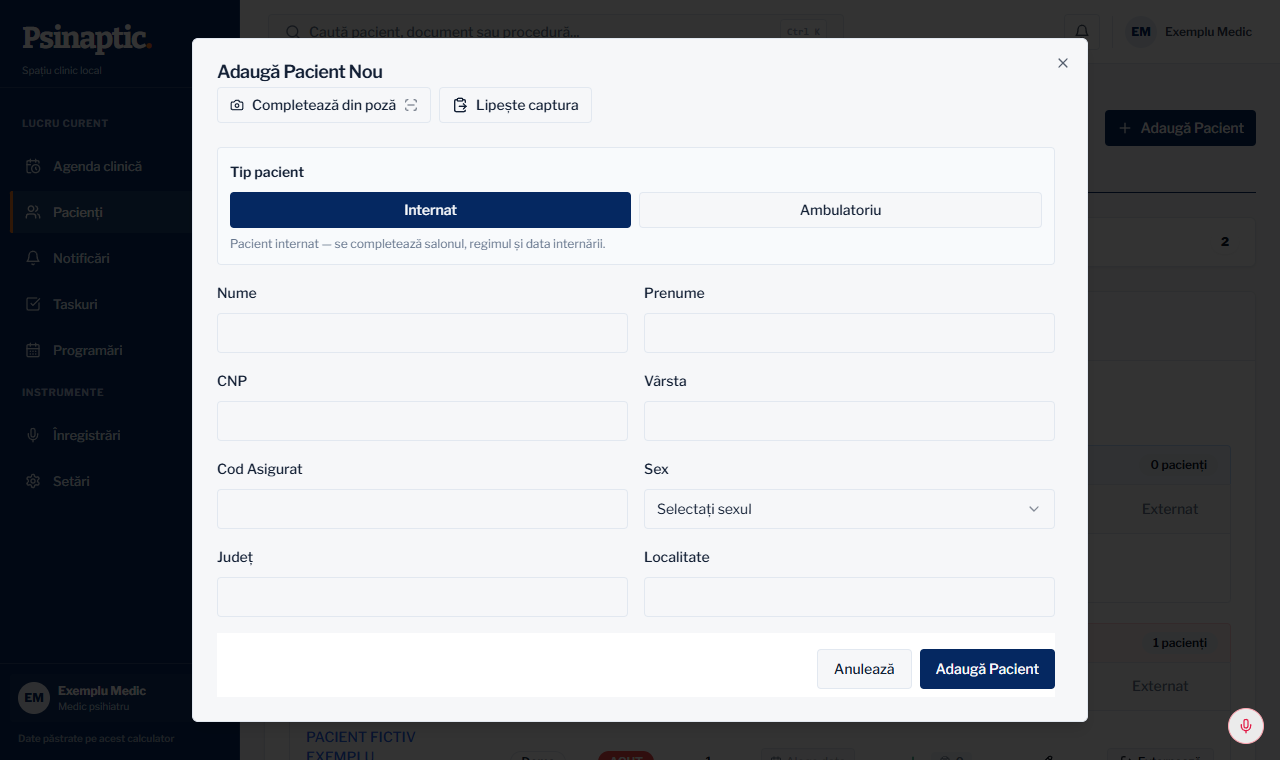1280x760 pixels.
Task: Open Agenda clinică via its calendar icon
Action: point(33,166)
